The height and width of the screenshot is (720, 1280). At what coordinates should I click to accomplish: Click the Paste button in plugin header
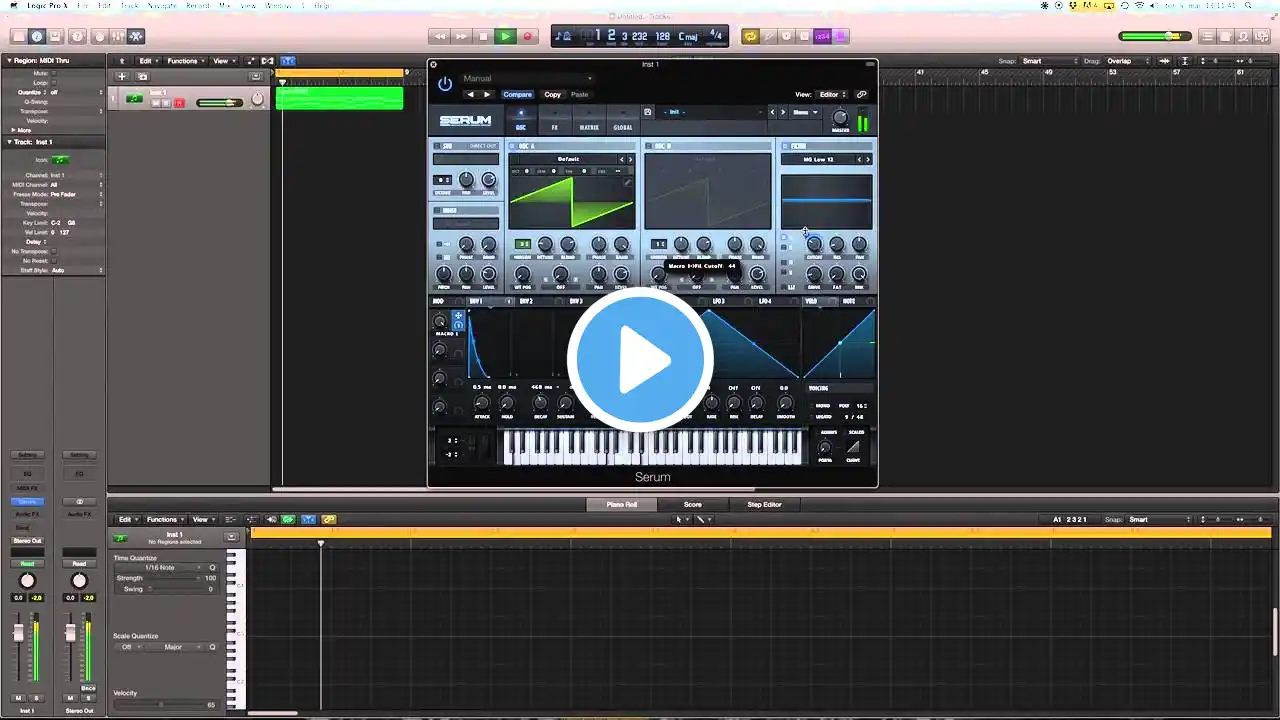pos(580,95)
